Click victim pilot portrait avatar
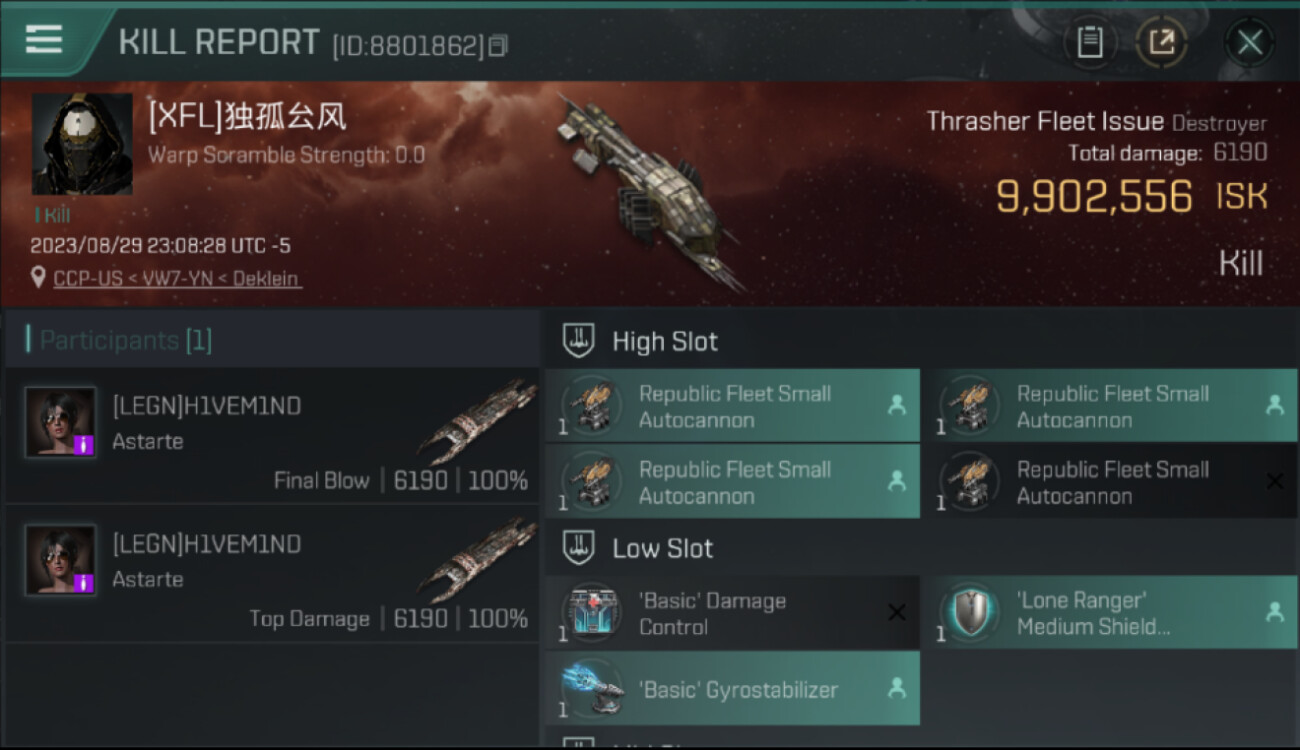 click(x=82, y=144)
